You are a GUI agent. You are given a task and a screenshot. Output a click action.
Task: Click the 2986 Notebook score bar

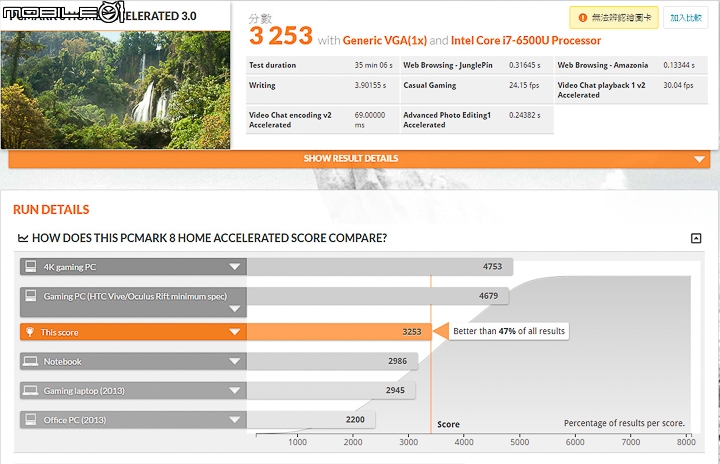tap(332, 361)
